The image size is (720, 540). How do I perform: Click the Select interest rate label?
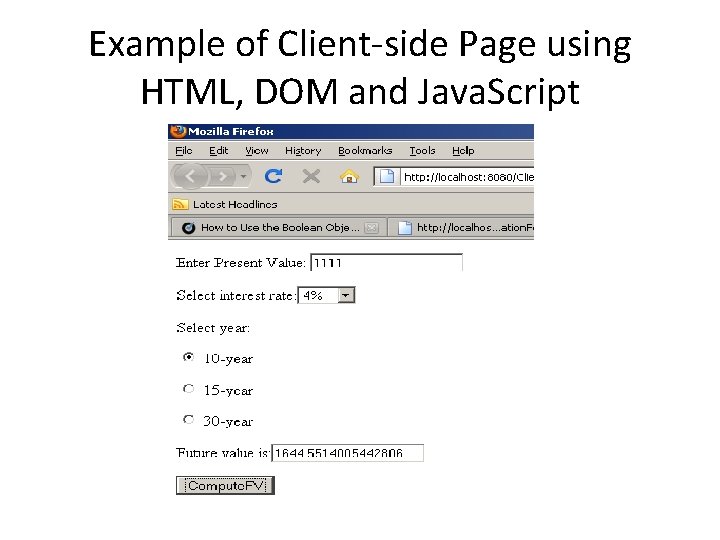(x=236, y=295)
